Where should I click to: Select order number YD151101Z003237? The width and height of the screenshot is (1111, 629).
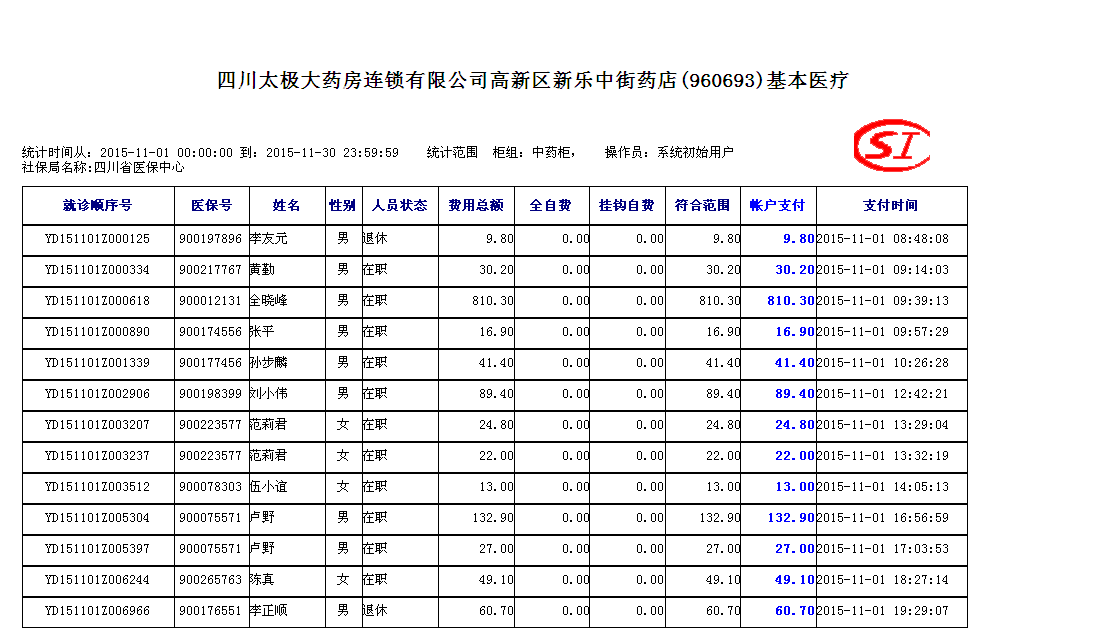coord(98,456)
